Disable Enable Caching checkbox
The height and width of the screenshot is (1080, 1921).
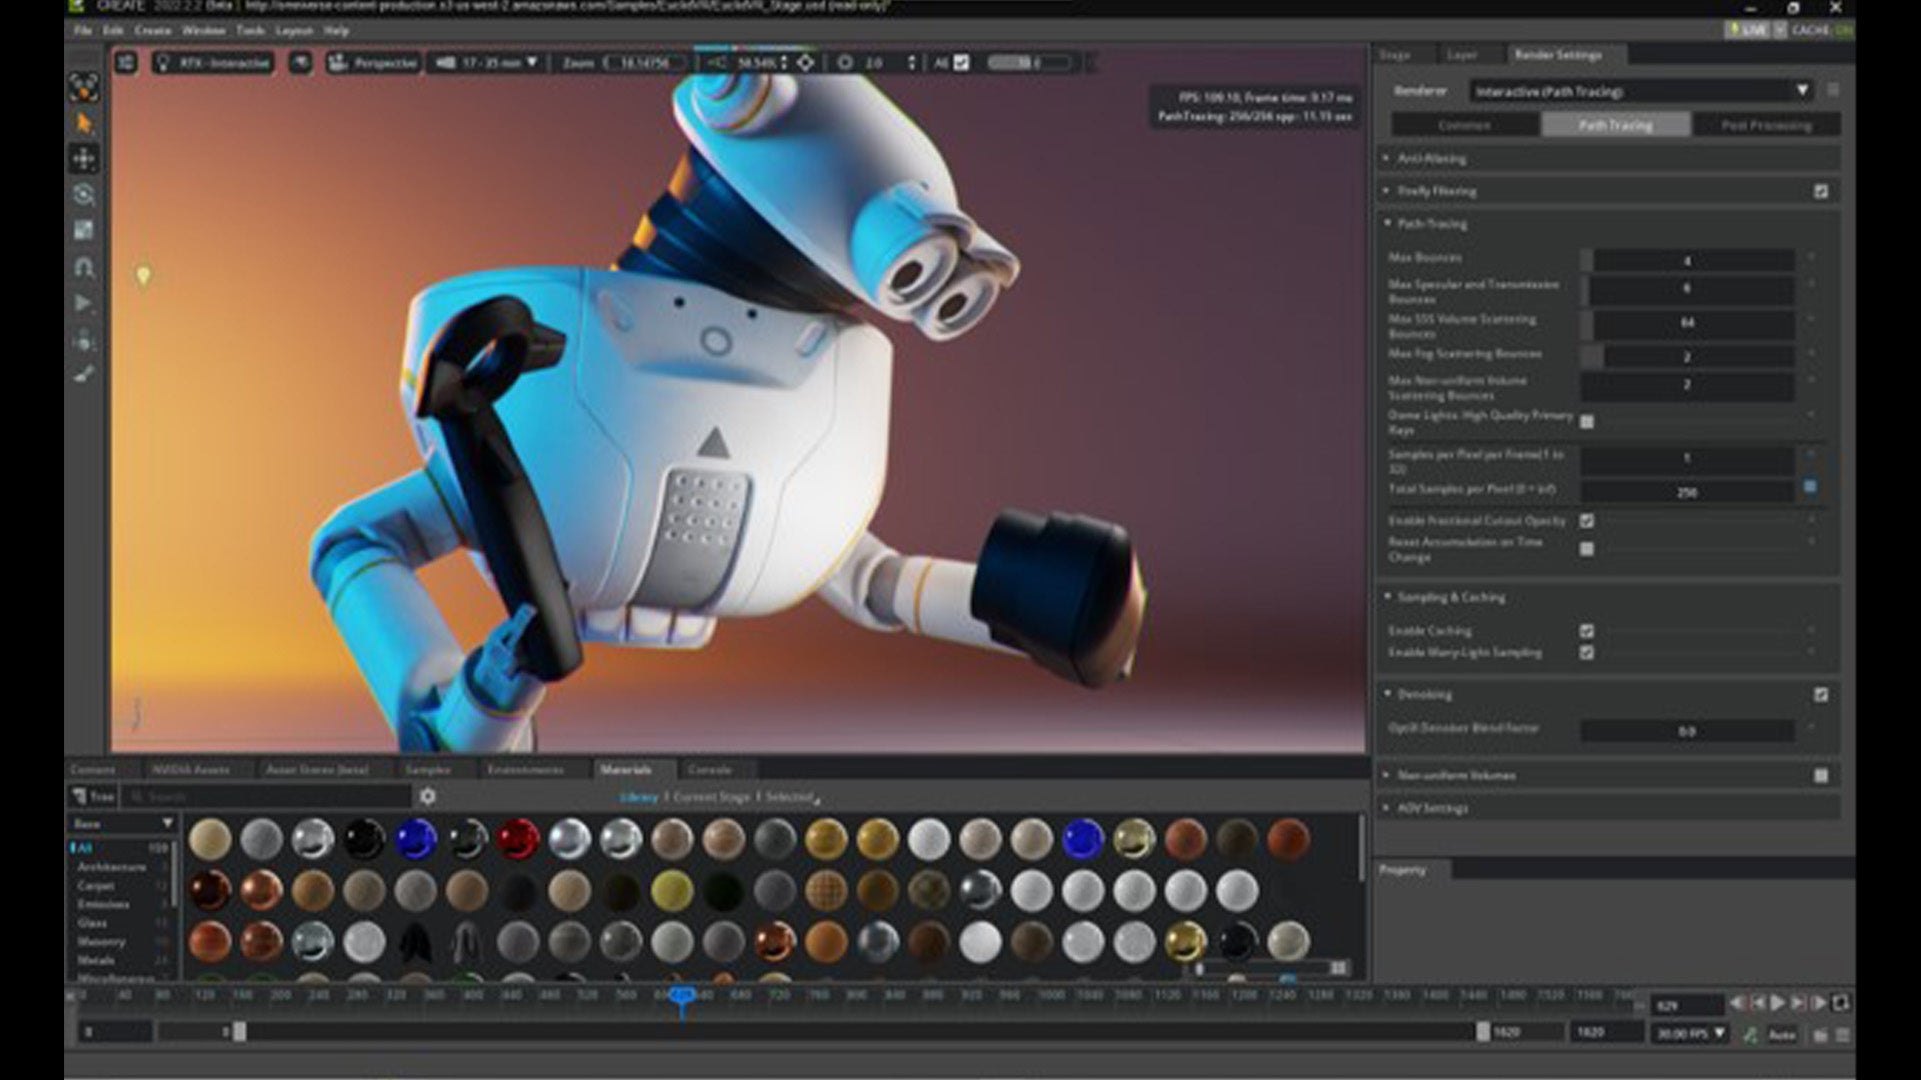click(x=1587, y=631)
